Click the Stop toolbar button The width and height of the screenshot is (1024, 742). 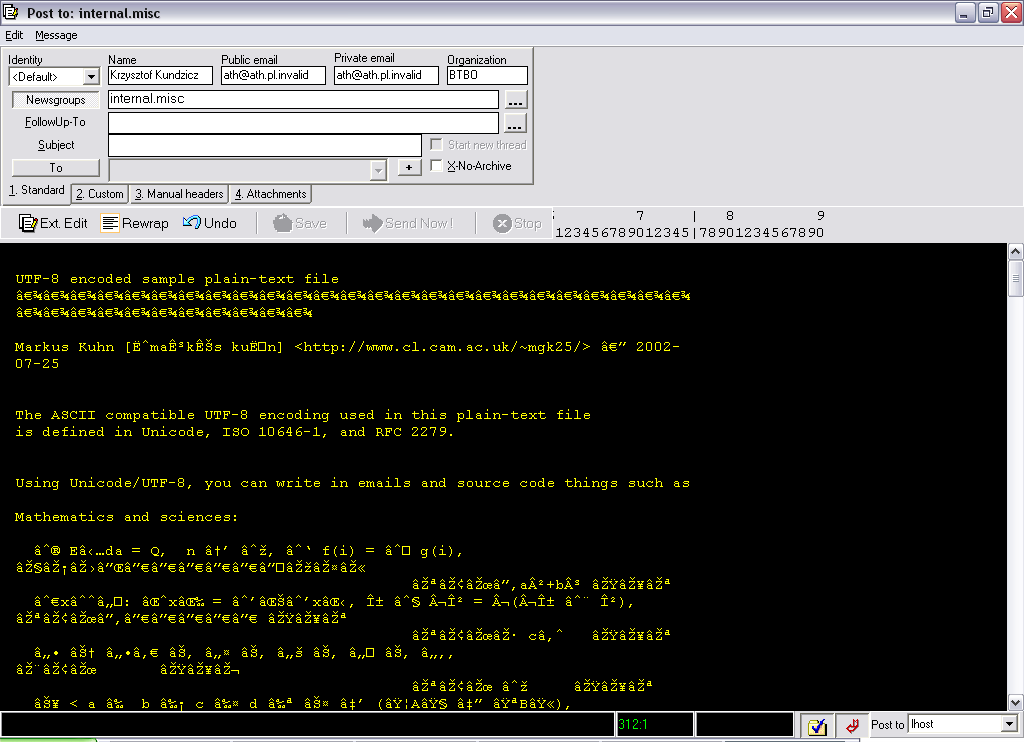coord(517,223)
